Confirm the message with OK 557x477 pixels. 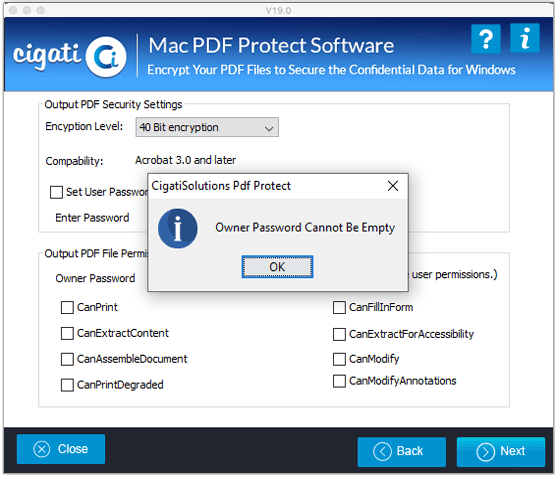click(x=277, y=267)
